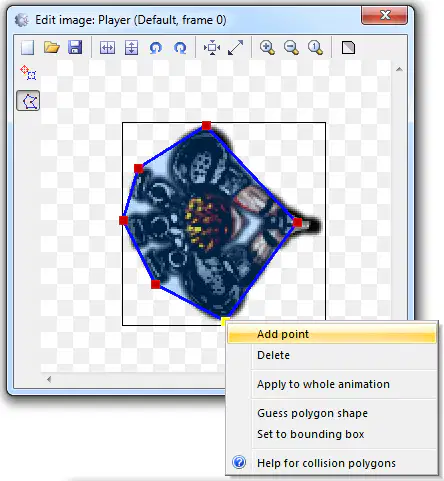Flip the image vertically
This screenshot has height=481, width=444.
point(131,48)
